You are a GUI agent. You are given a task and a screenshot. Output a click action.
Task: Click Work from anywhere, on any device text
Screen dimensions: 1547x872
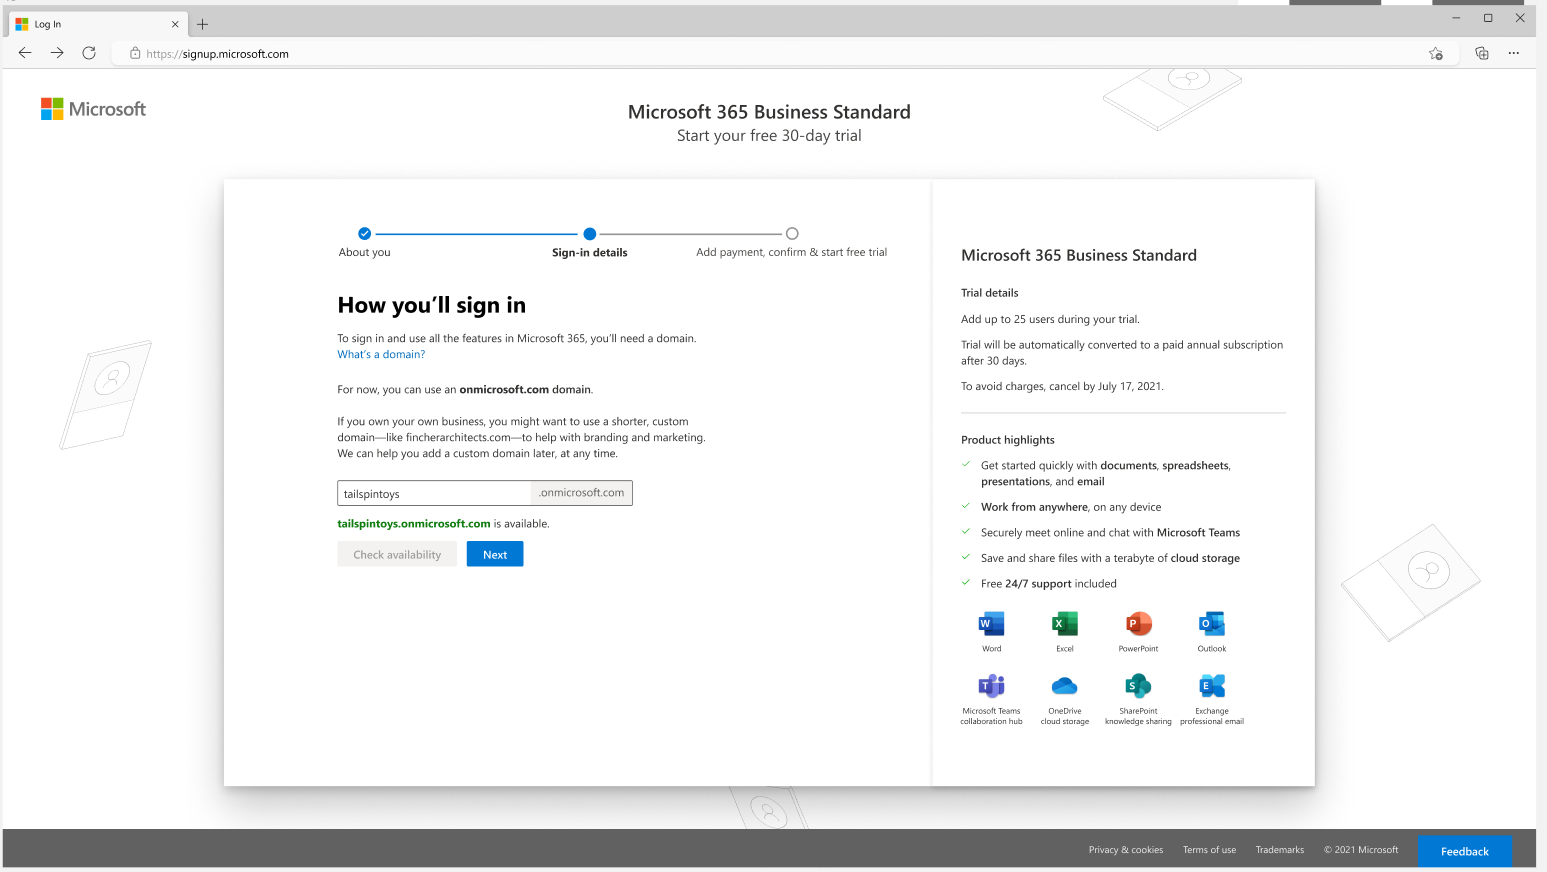click(x=1071, y=507)
